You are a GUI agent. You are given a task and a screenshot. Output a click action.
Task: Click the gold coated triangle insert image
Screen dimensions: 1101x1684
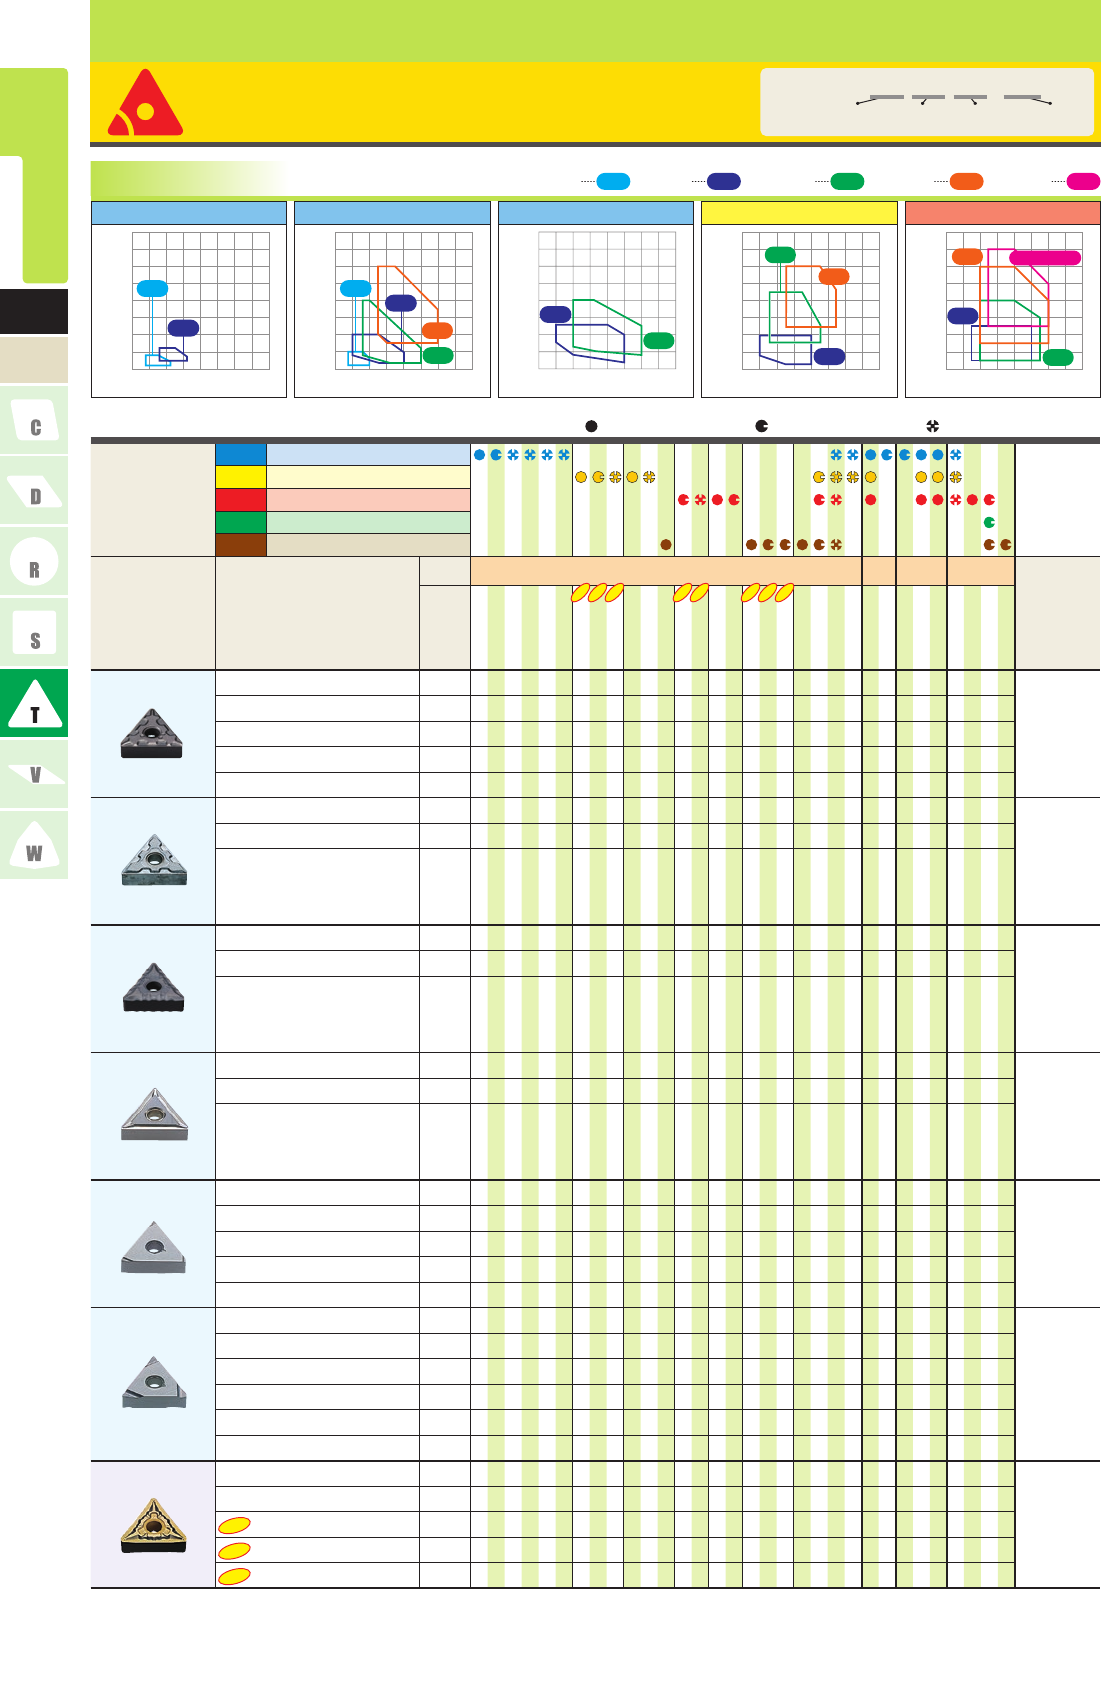point(153,1525)
